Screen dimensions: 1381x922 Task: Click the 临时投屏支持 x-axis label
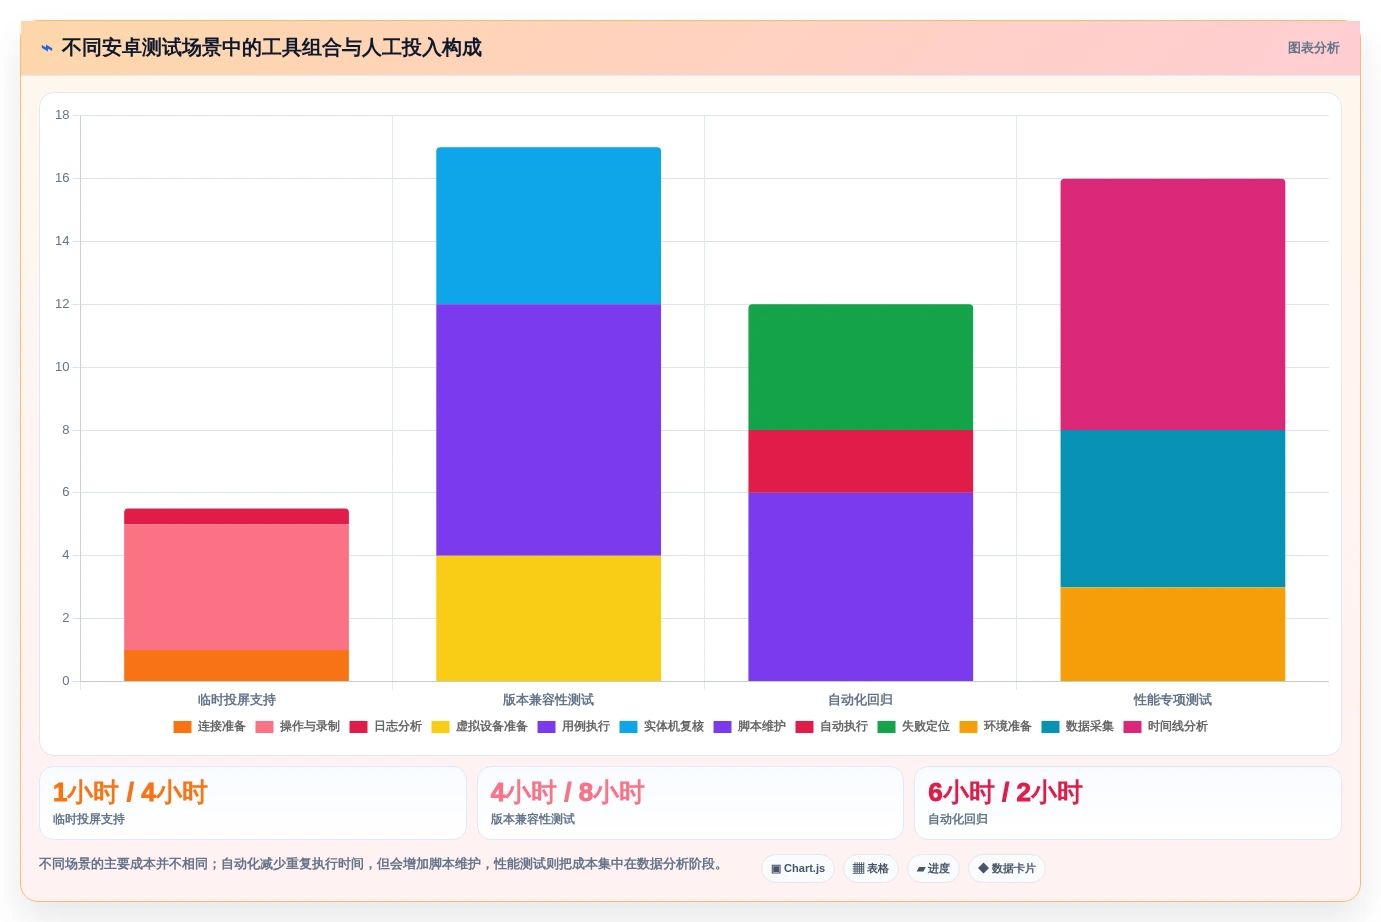(236, 700)
